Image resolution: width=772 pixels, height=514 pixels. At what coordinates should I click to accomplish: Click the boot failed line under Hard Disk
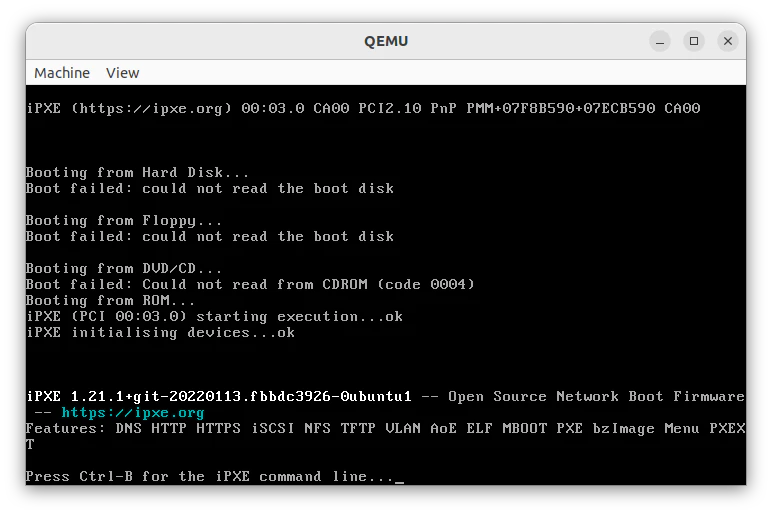210,189
